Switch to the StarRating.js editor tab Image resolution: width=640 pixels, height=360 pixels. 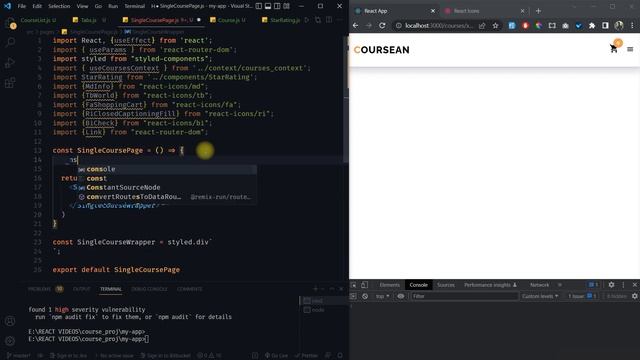(x=282, y=20)
